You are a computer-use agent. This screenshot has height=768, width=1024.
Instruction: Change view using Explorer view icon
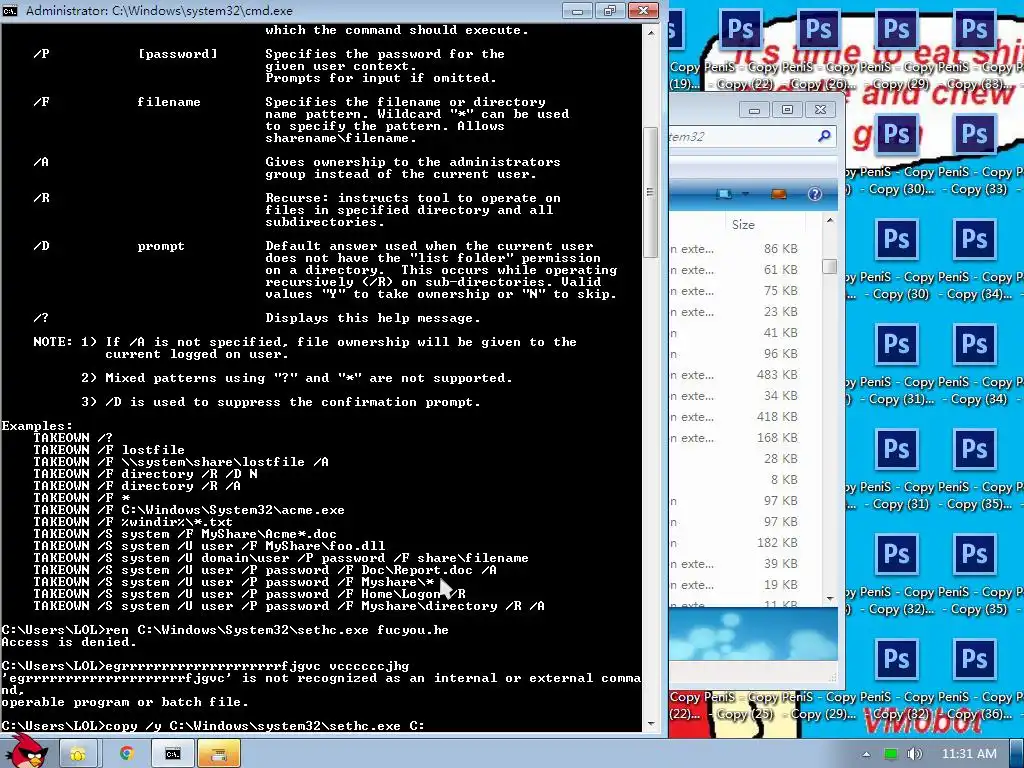click(x=724, y=194)
